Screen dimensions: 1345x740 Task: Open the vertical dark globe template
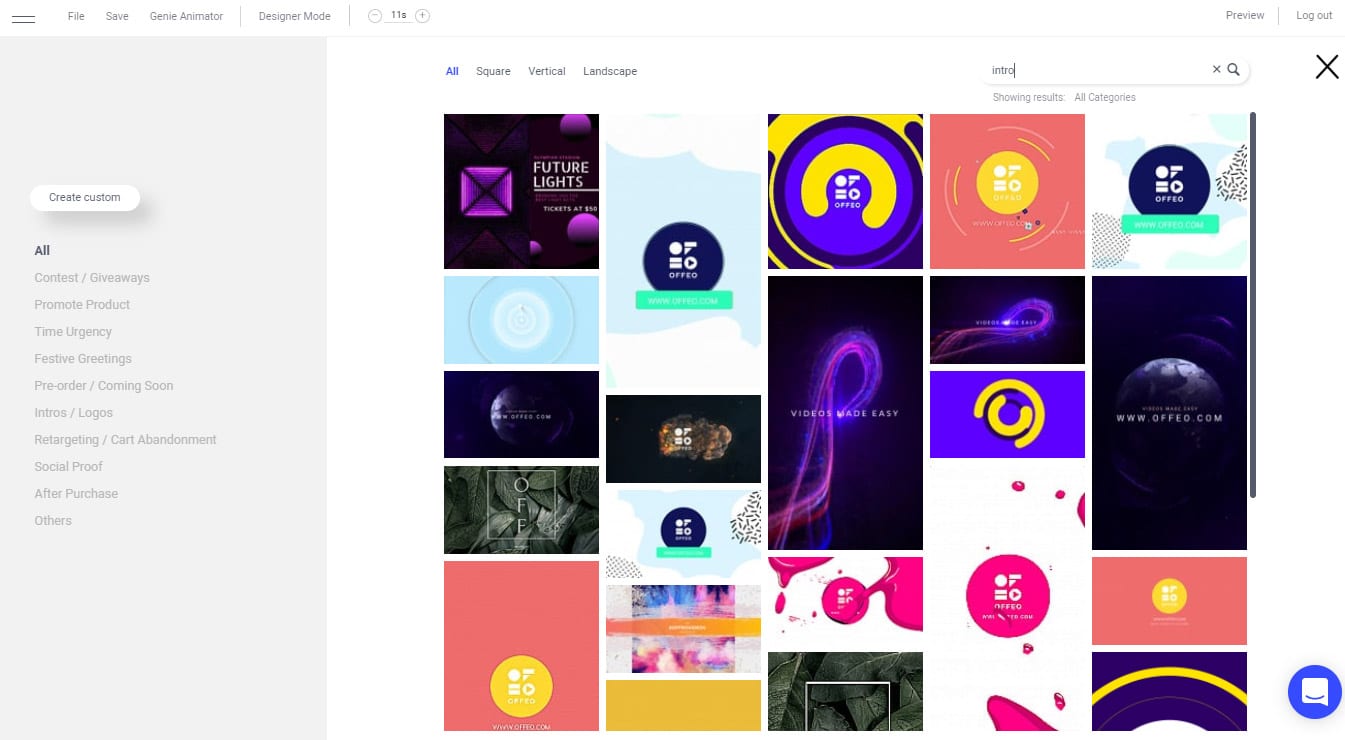pos(1169,413)
